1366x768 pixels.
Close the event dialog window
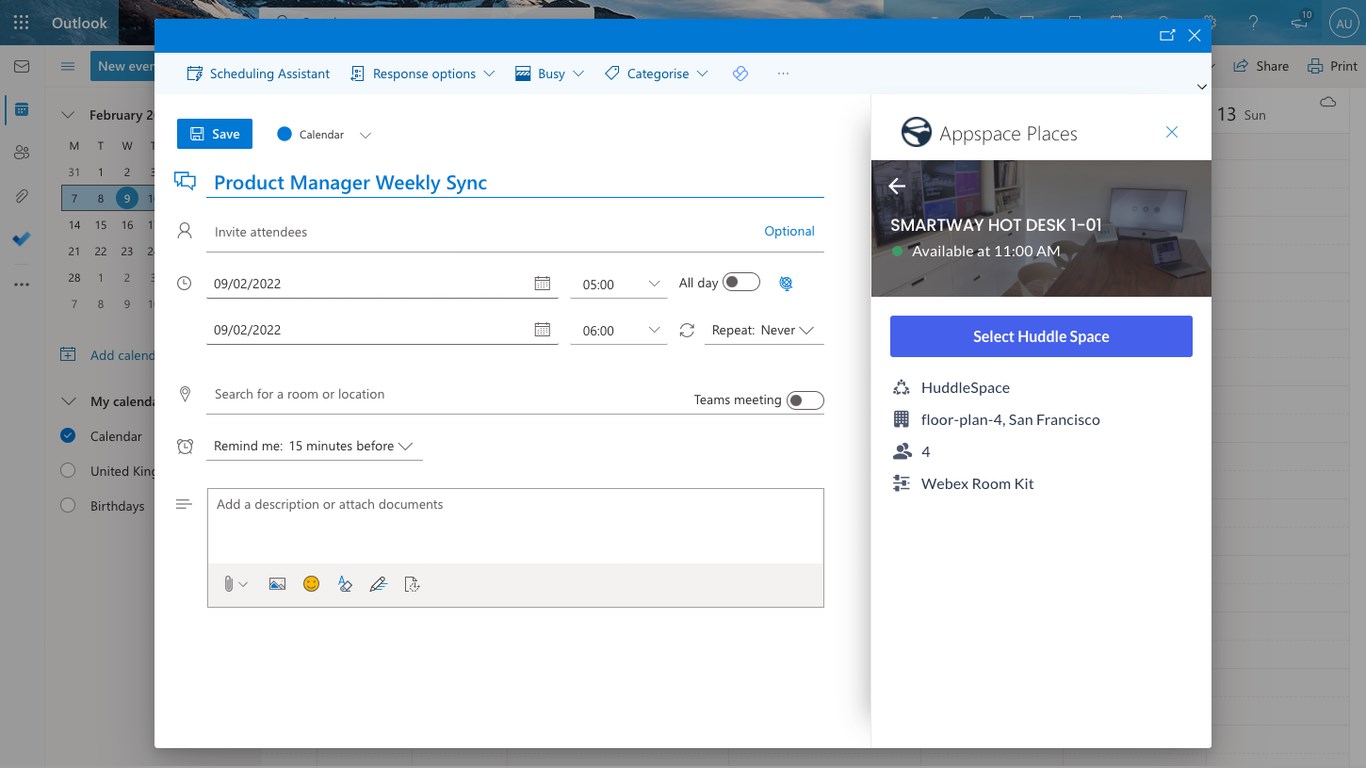(1194, 35)
